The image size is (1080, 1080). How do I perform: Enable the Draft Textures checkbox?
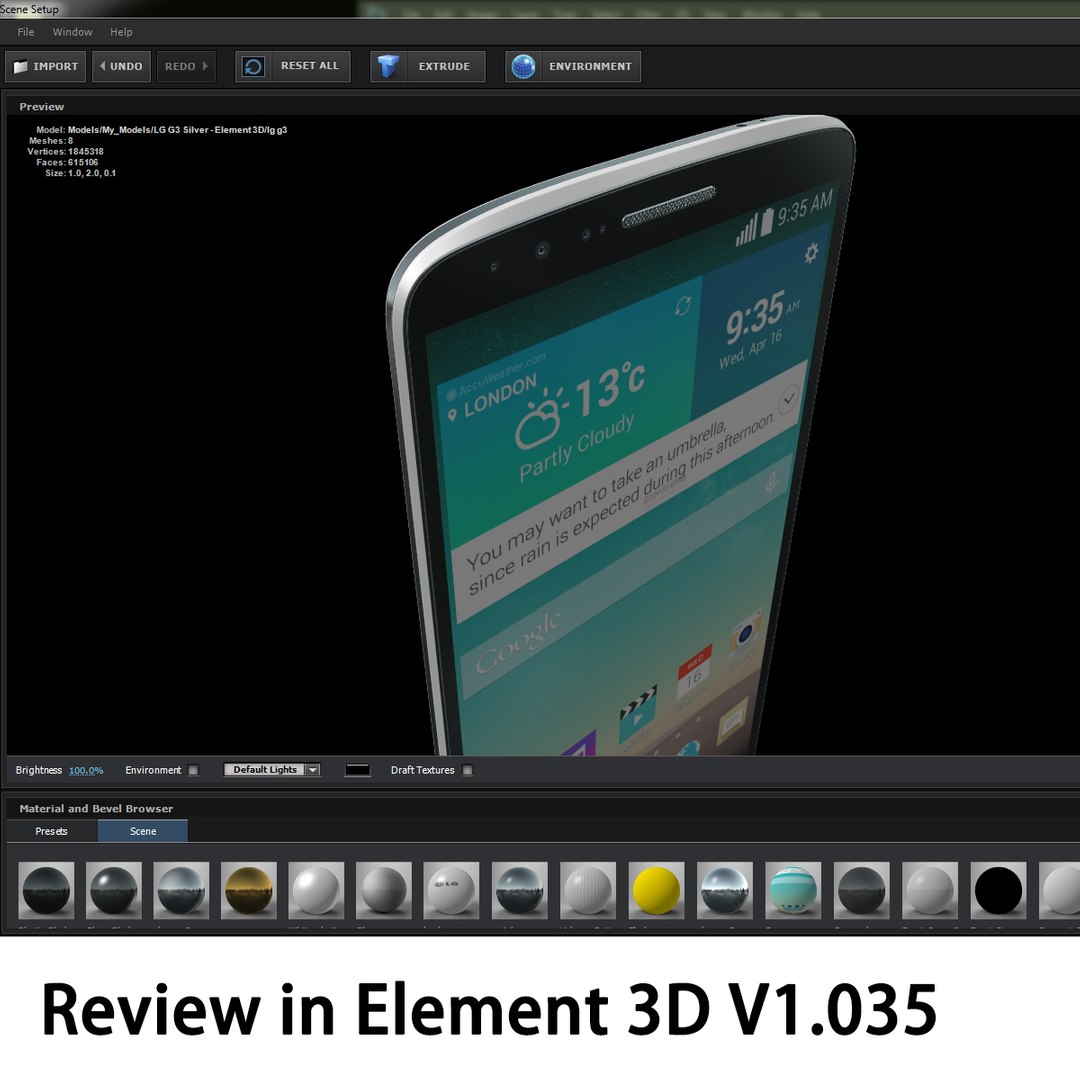click(468, 770)
